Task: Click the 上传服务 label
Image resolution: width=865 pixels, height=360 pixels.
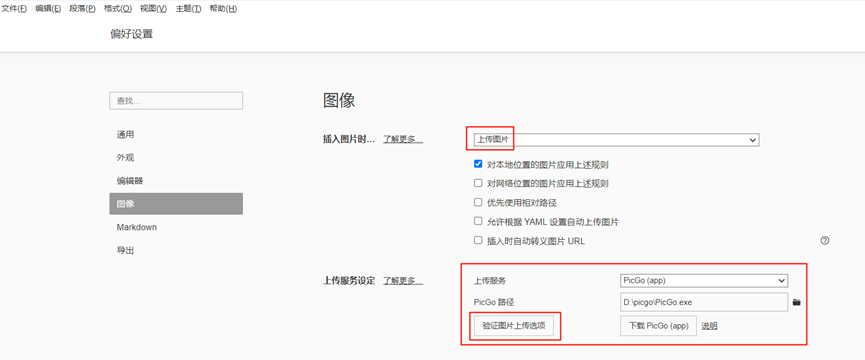Action: (x=490, y=281)
